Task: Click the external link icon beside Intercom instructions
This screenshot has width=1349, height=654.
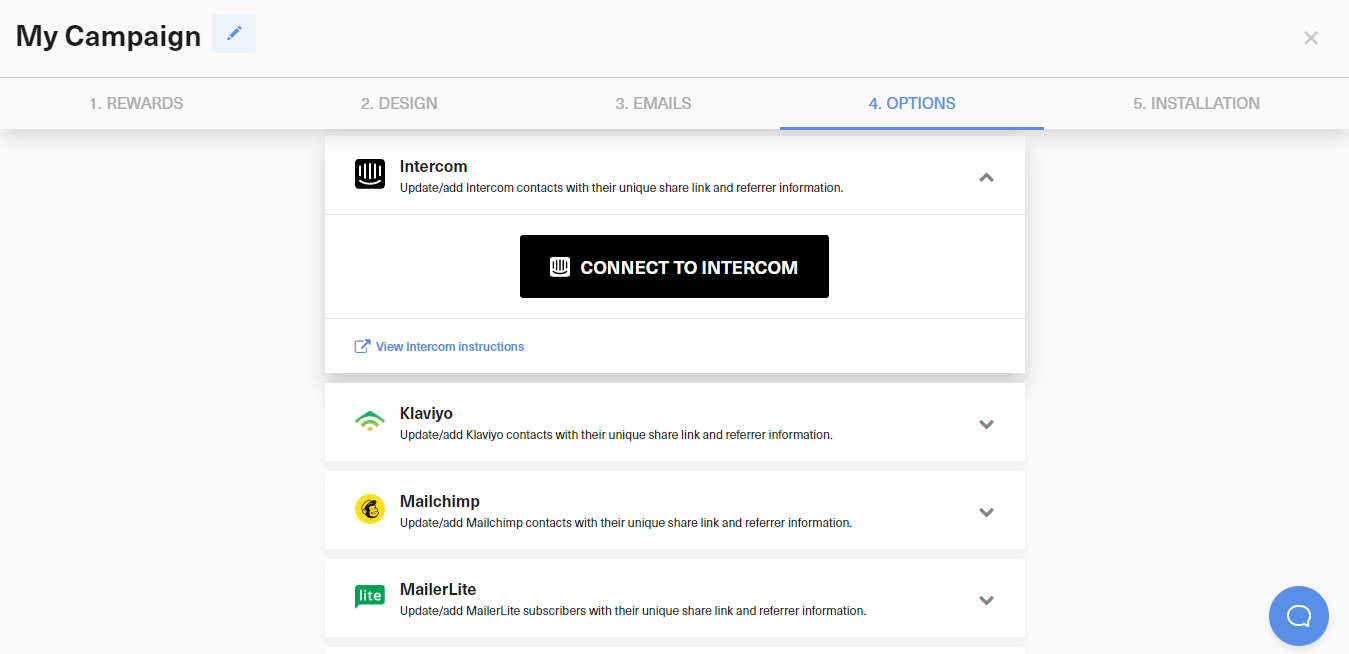Action: coord(361,345)
